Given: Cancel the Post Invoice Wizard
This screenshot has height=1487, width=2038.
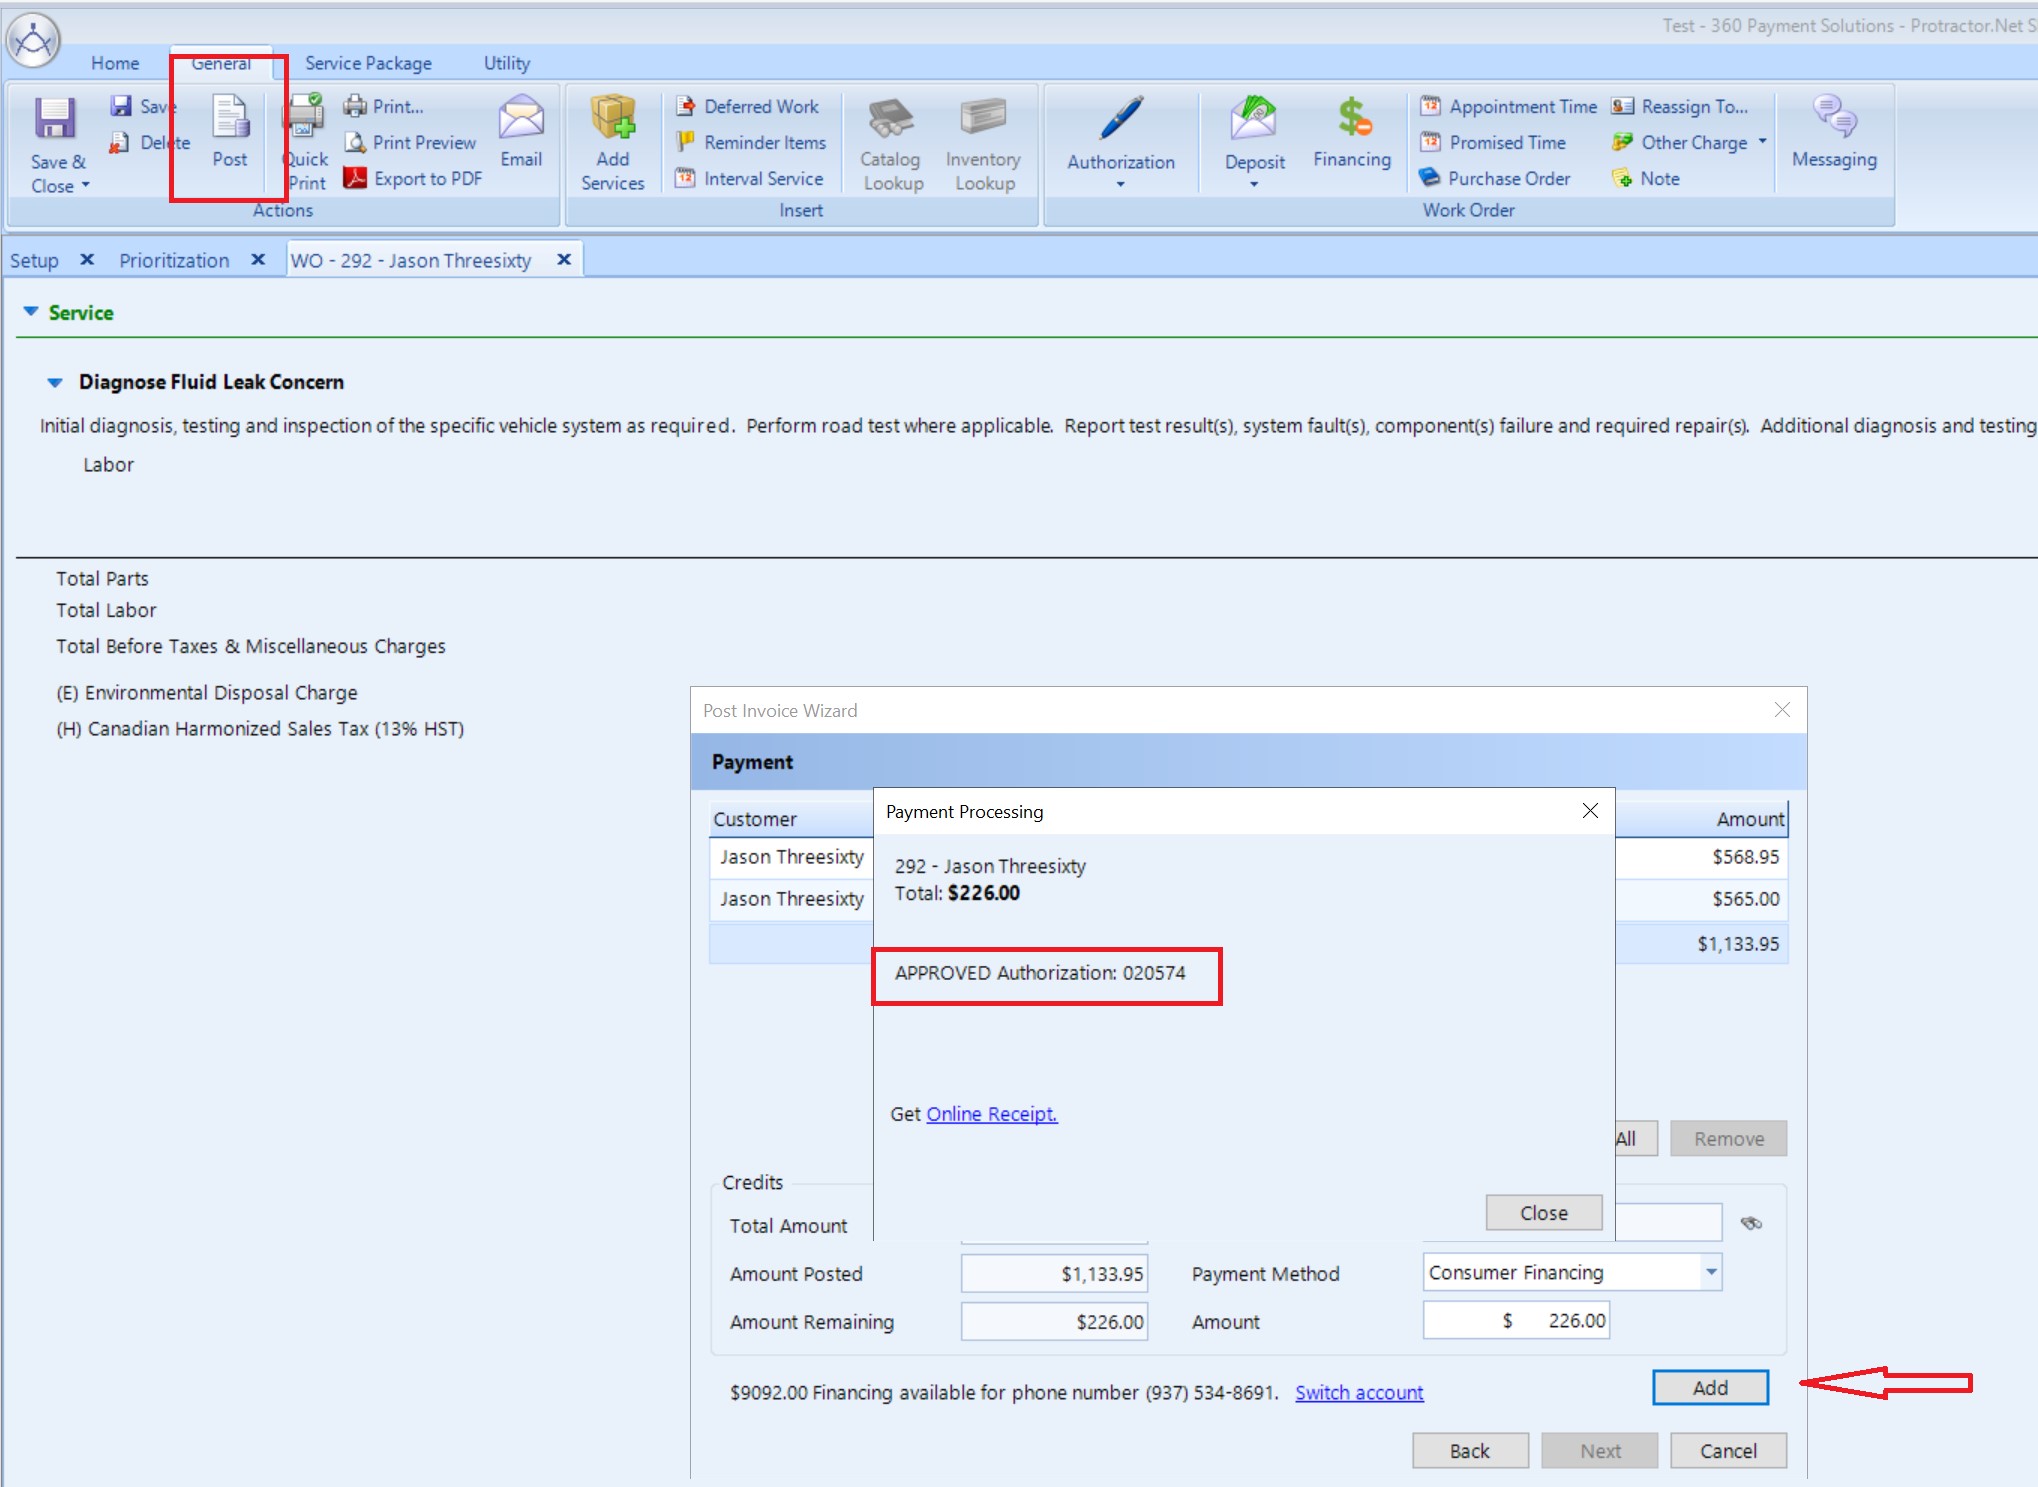Looking at the screenshot, I should pyautogui.click(x=1728, y=1450).
